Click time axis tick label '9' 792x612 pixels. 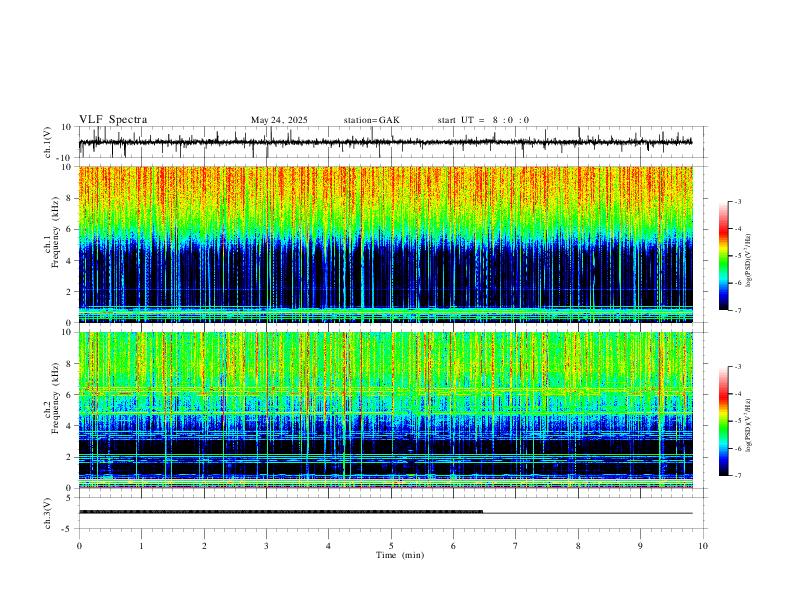coord(640,546)
